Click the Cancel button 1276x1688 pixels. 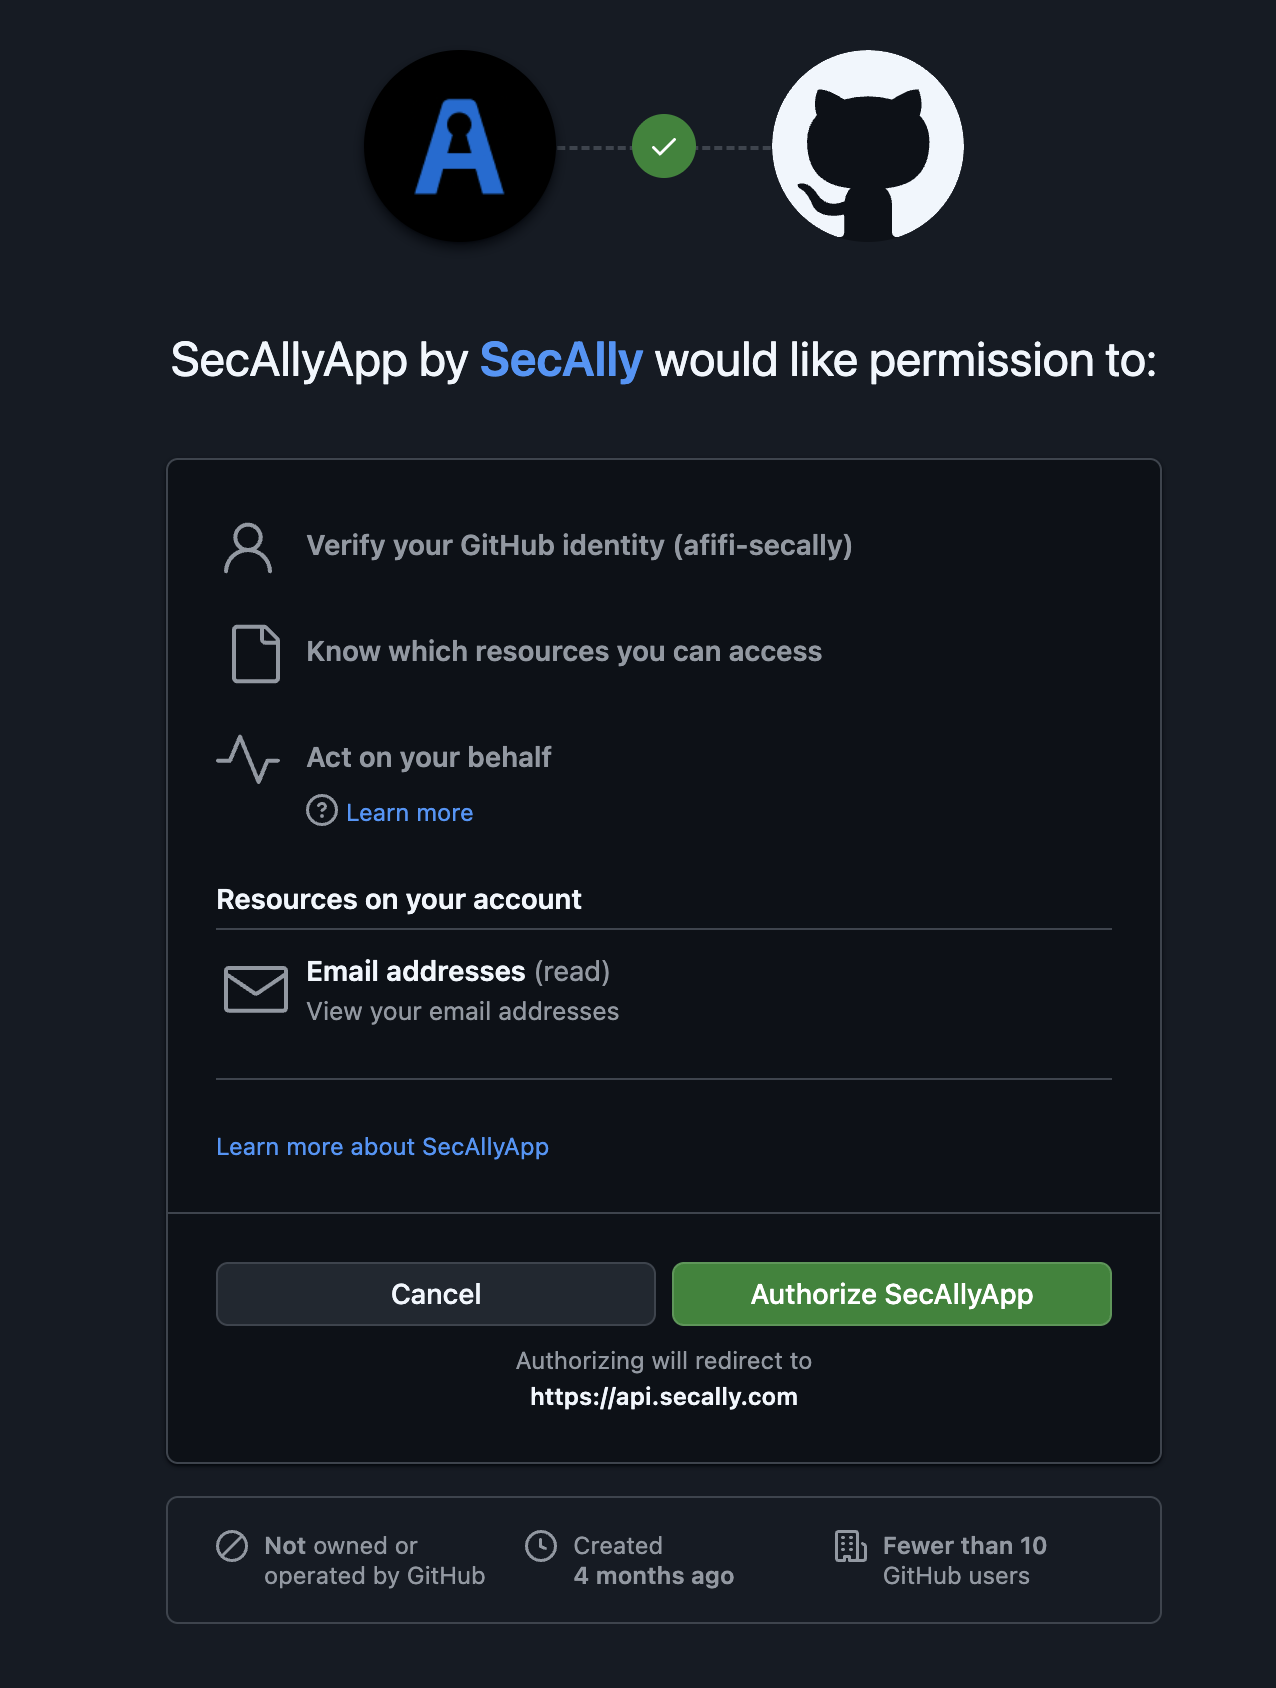[x=435, y=1293]
